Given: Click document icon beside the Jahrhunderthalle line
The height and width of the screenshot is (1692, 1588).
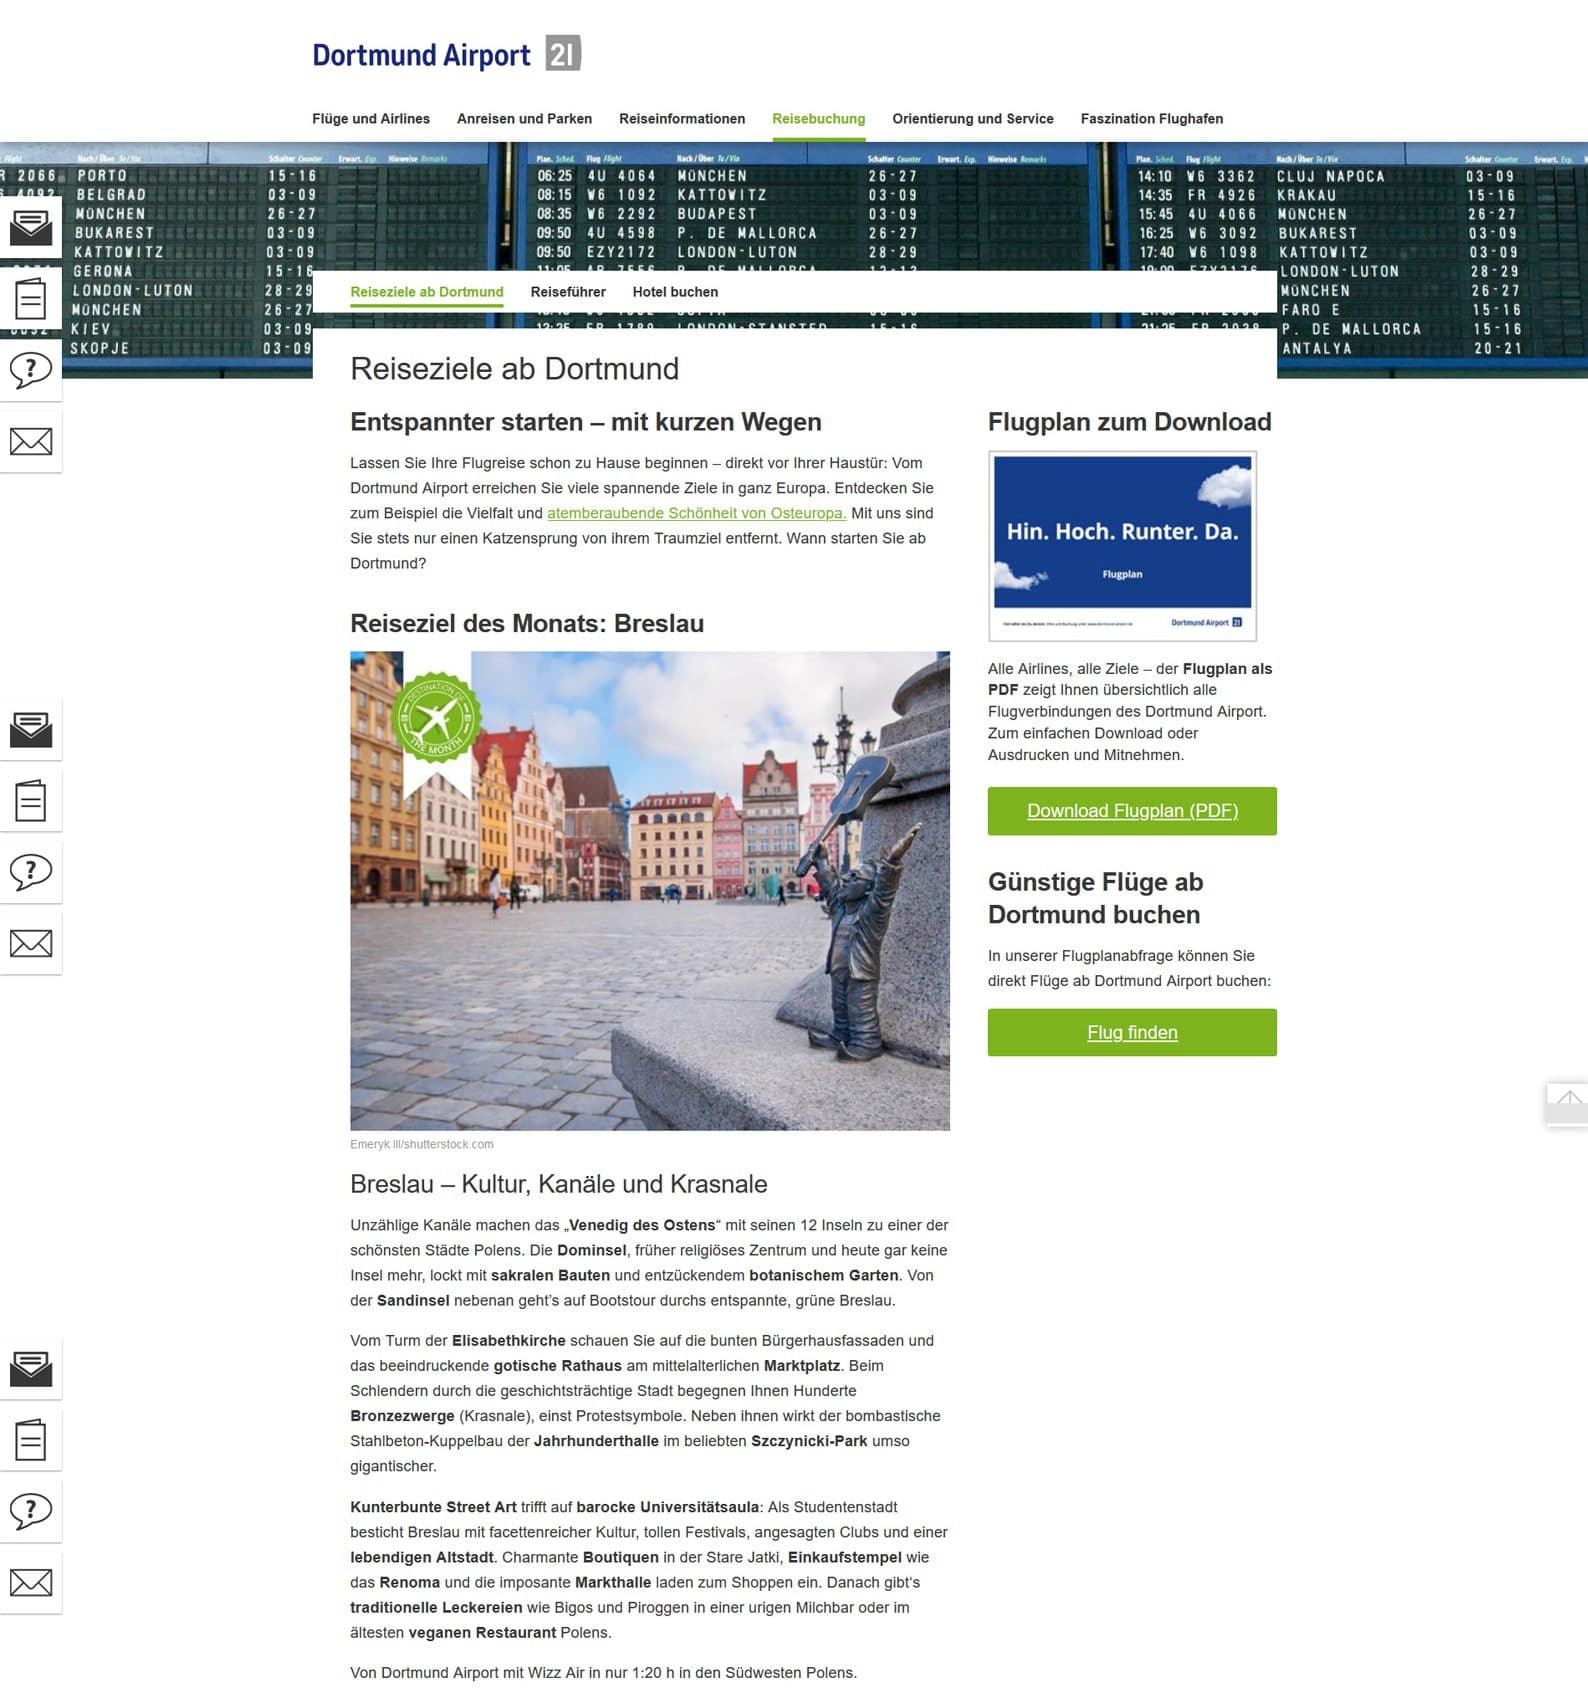Looking at the screenshot, I should [x=31, y=1440].
